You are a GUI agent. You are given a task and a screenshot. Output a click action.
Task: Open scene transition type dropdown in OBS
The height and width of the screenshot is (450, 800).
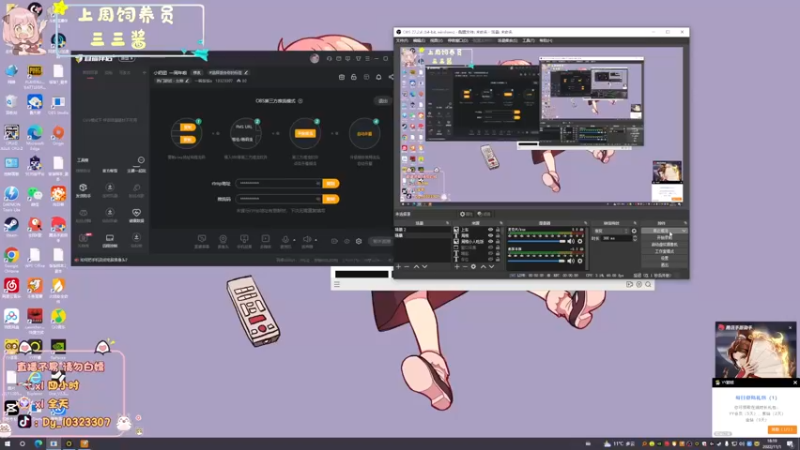[611, 231]
